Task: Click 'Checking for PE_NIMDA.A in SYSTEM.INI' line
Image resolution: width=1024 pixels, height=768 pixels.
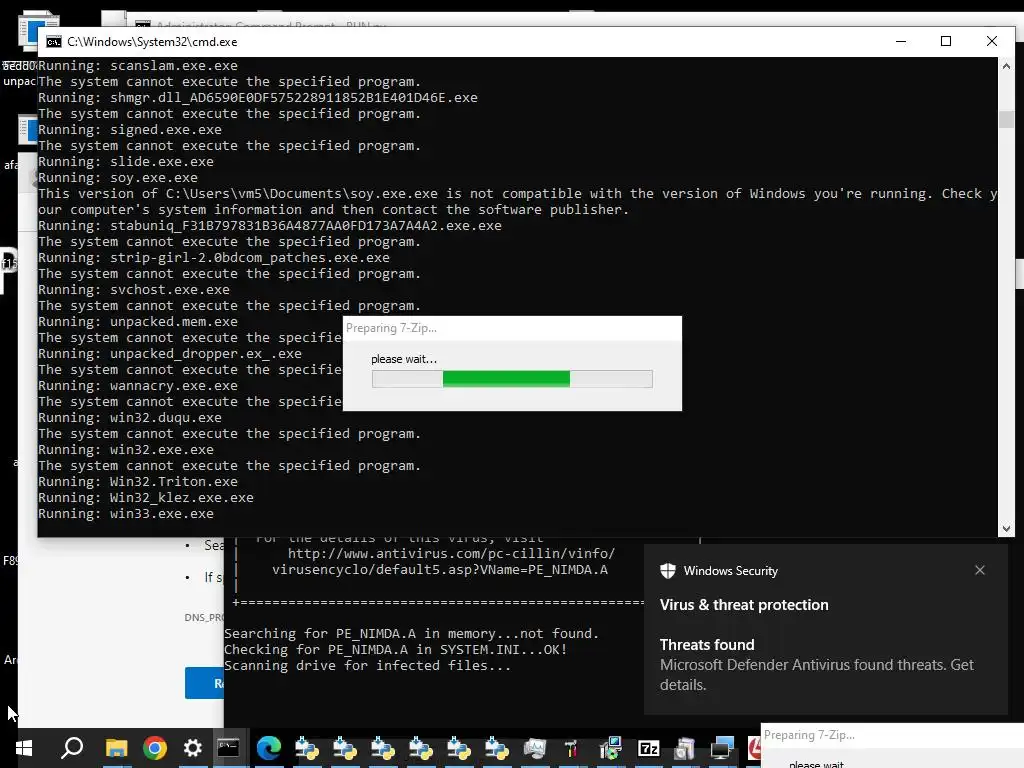Action: 396,650
